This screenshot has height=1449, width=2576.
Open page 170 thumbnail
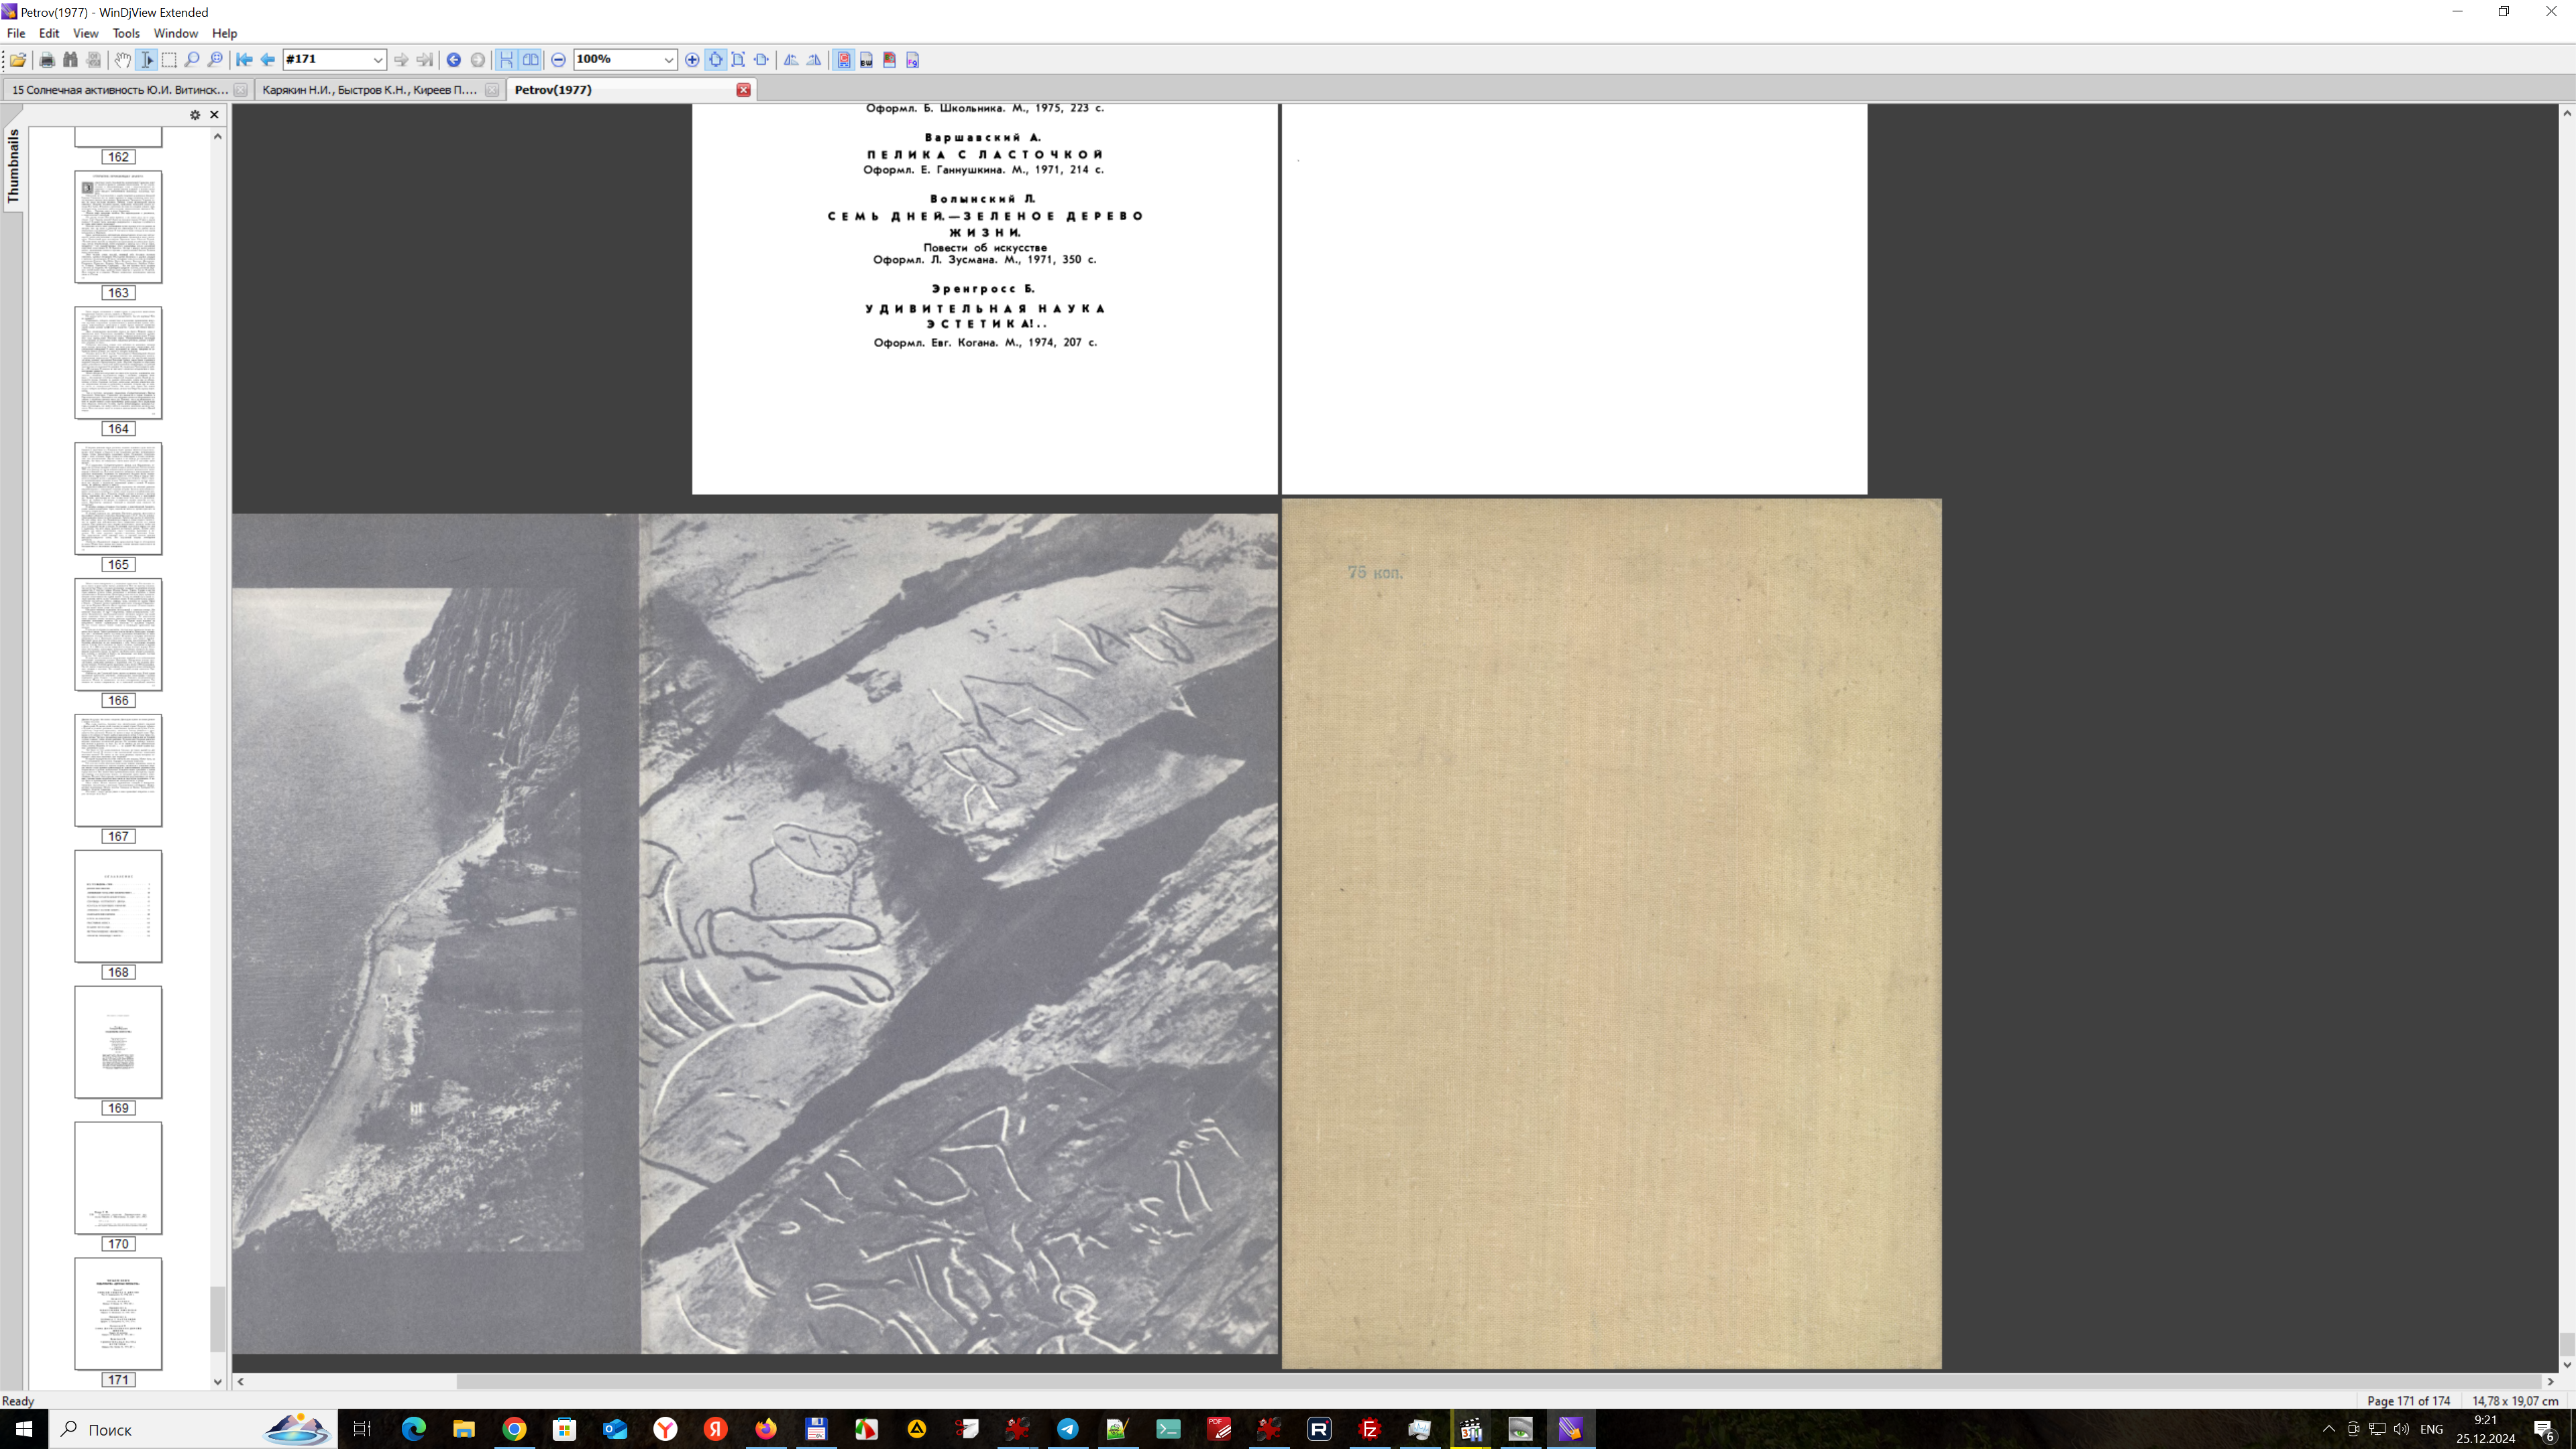pyautogui.click(x=118, y=1178)
